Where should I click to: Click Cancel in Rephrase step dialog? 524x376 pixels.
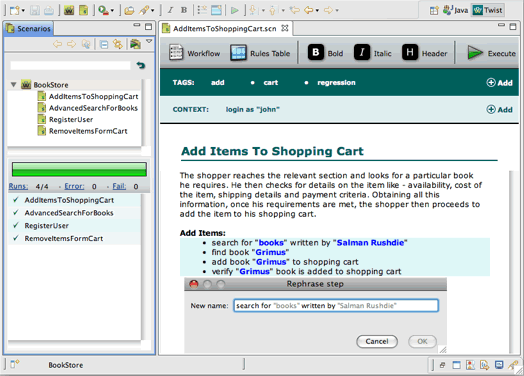click(x=377, y=341)
